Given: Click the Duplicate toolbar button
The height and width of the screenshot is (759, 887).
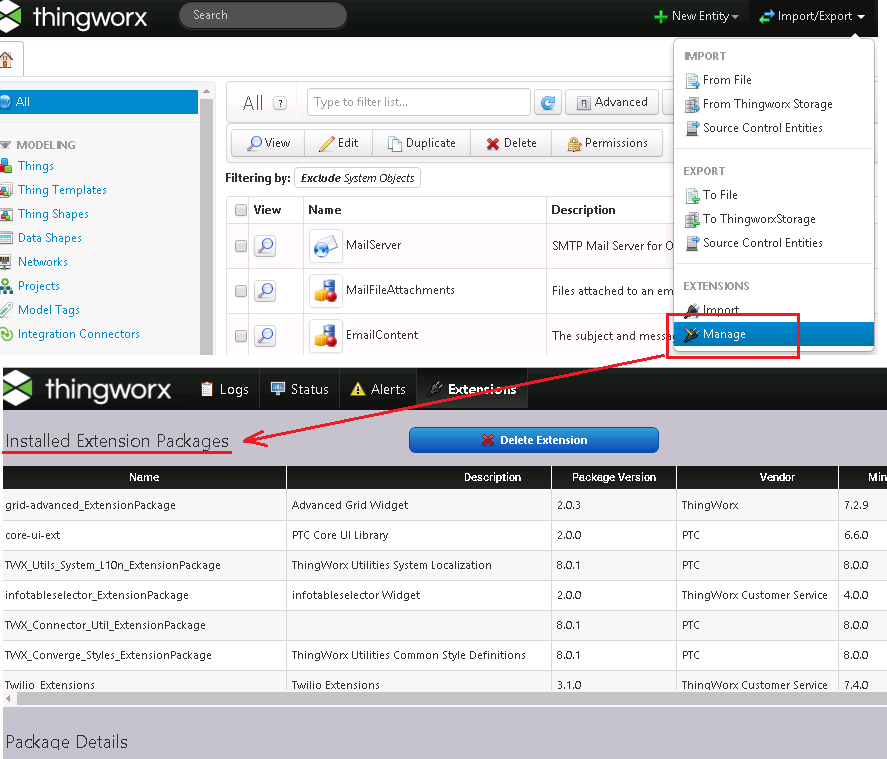Looking at the screenshot, I should pos(421,143).
